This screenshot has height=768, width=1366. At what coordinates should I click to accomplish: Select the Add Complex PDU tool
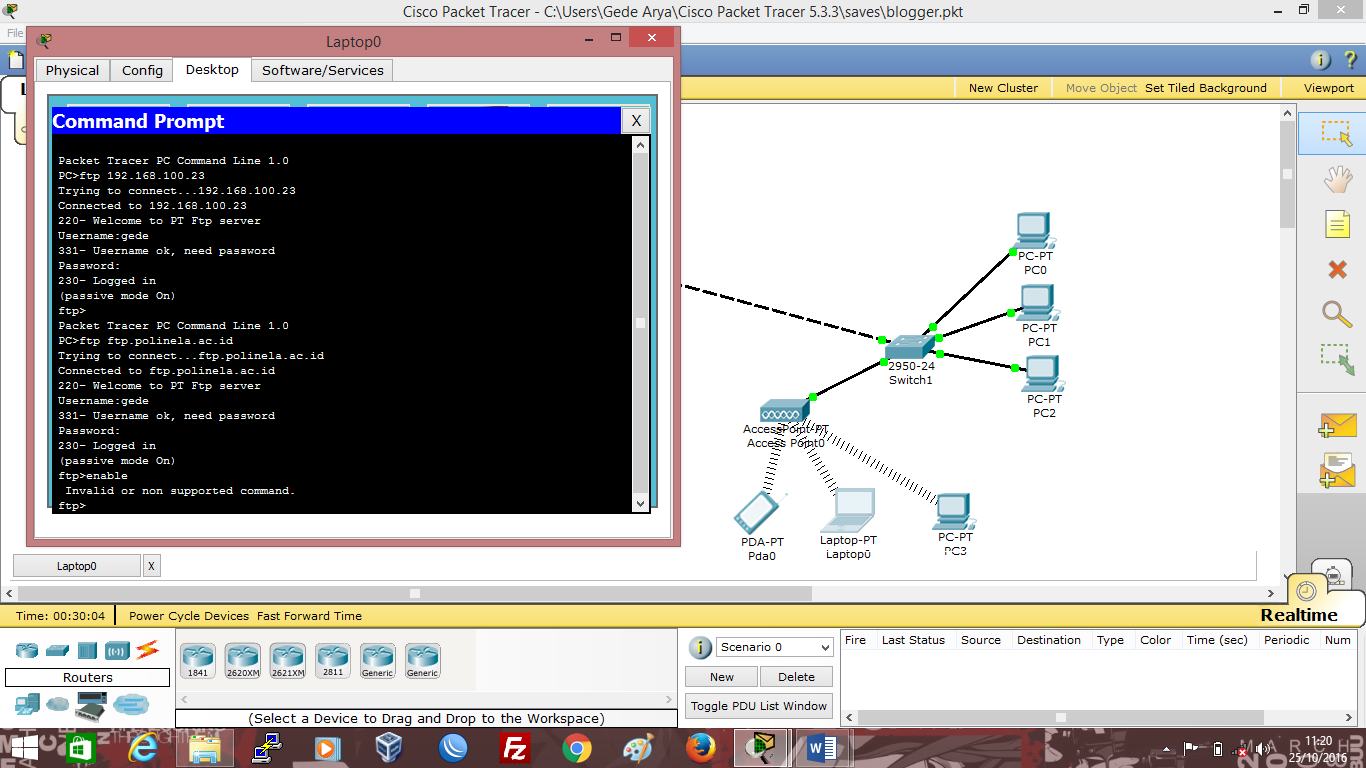1337,468
